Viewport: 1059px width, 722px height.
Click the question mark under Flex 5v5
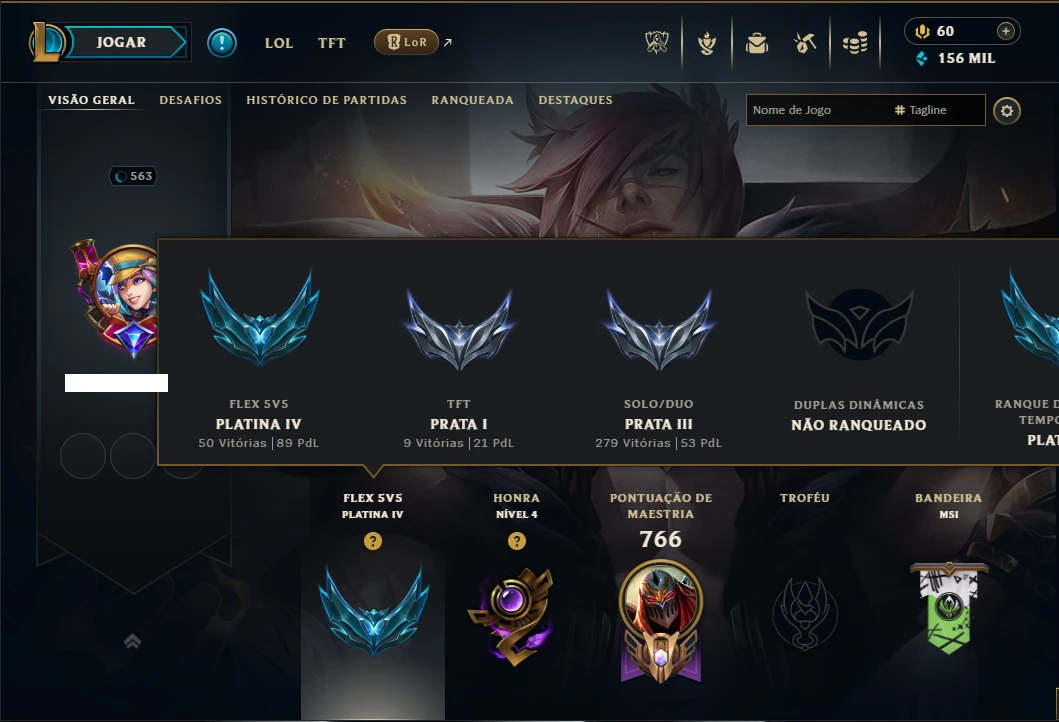(373, 541)
